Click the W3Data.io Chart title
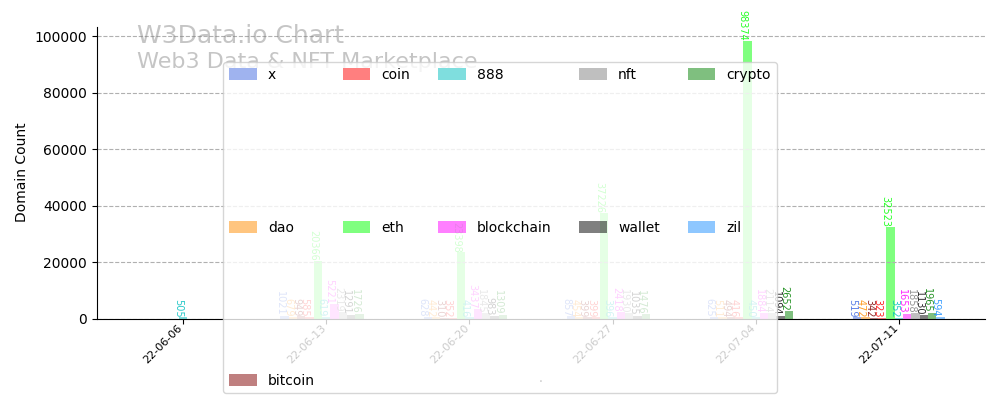The height and width of the screenshot is (400, 1000). pyautogui.click(x=240, y=36)
